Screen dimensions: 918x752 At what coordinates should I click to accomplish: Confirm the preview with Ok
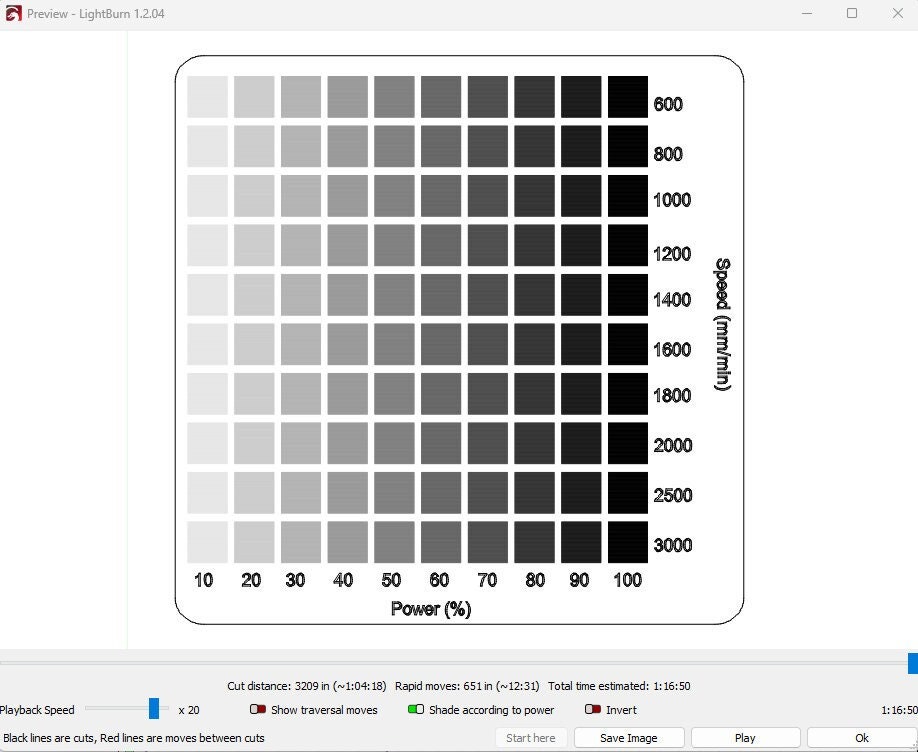861,737
